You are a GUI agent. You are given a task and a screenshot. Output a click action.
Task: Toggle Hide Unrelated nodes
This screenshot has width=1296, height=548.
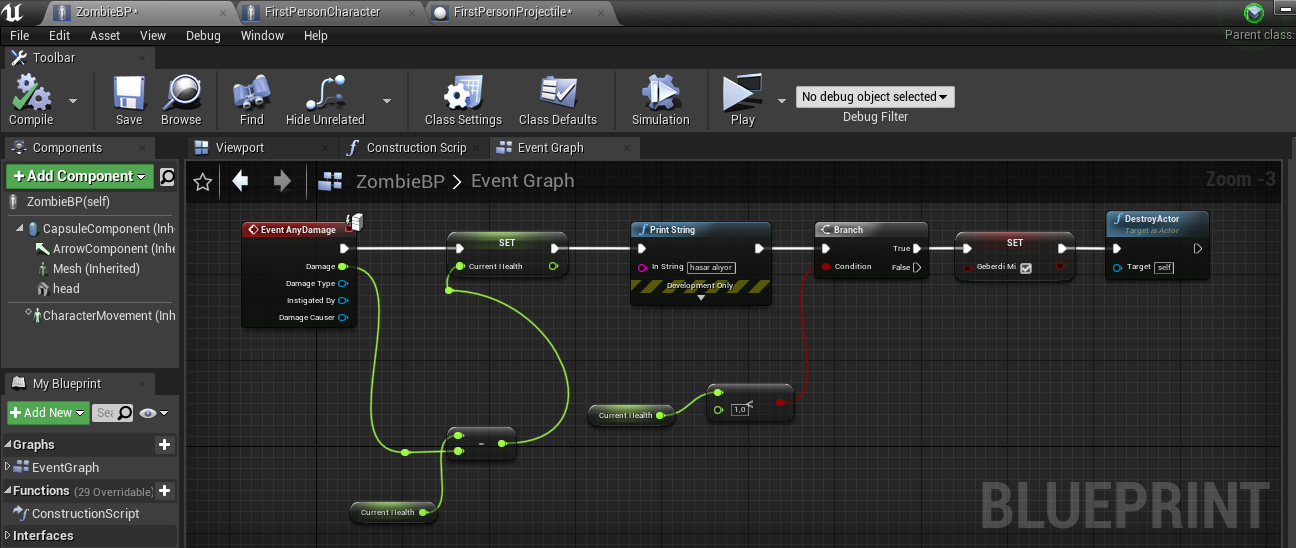coord(325,101)
